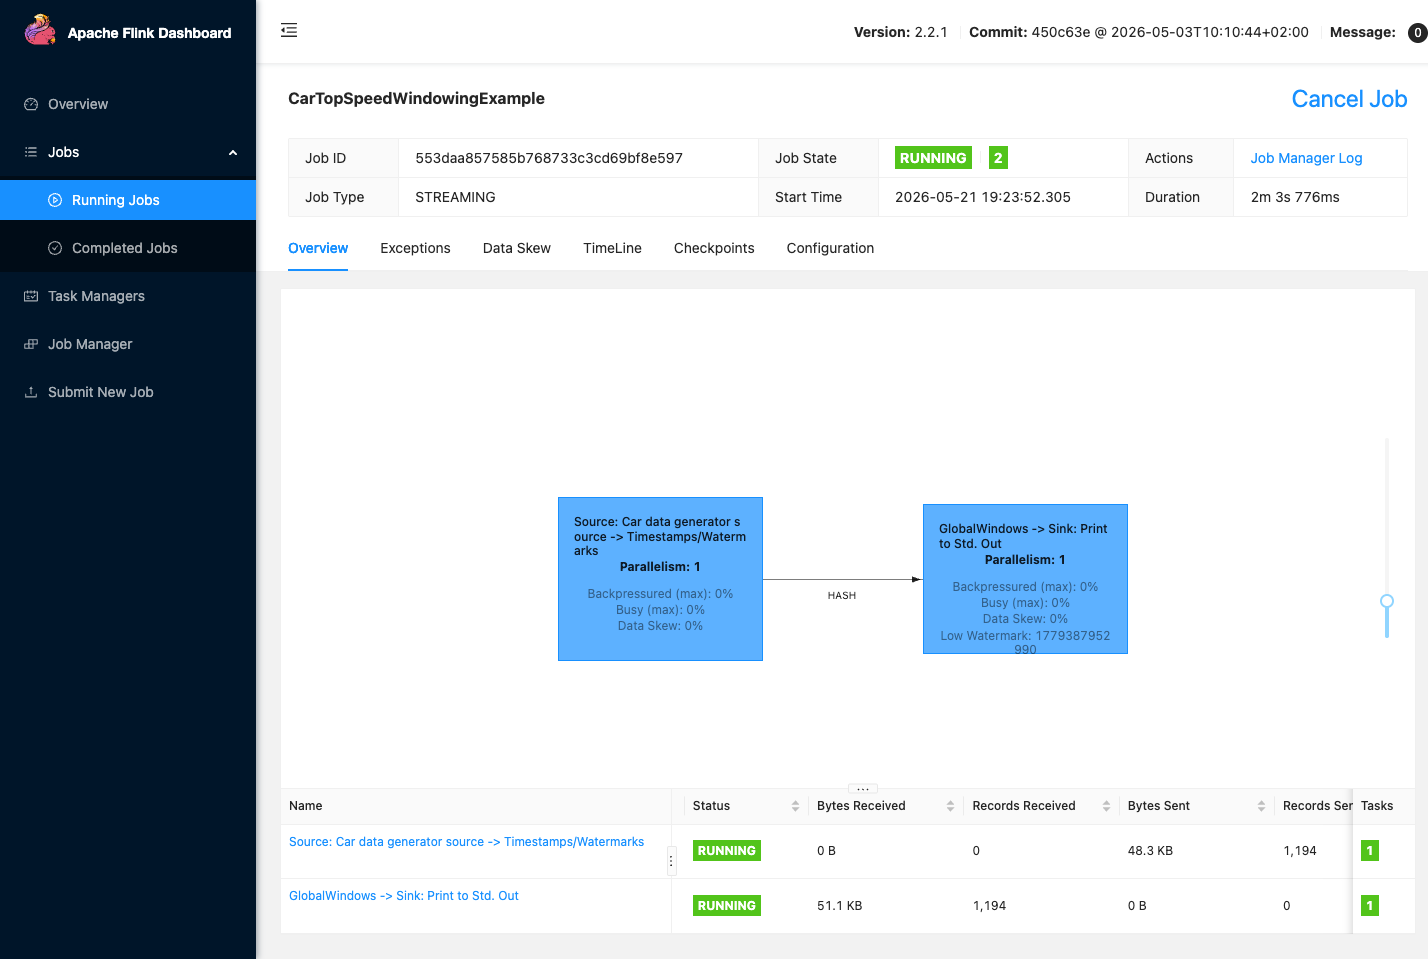Click the Apache Flink squirrel logo
Viewport: 1428px width, 971px height.
click(40, 30)
